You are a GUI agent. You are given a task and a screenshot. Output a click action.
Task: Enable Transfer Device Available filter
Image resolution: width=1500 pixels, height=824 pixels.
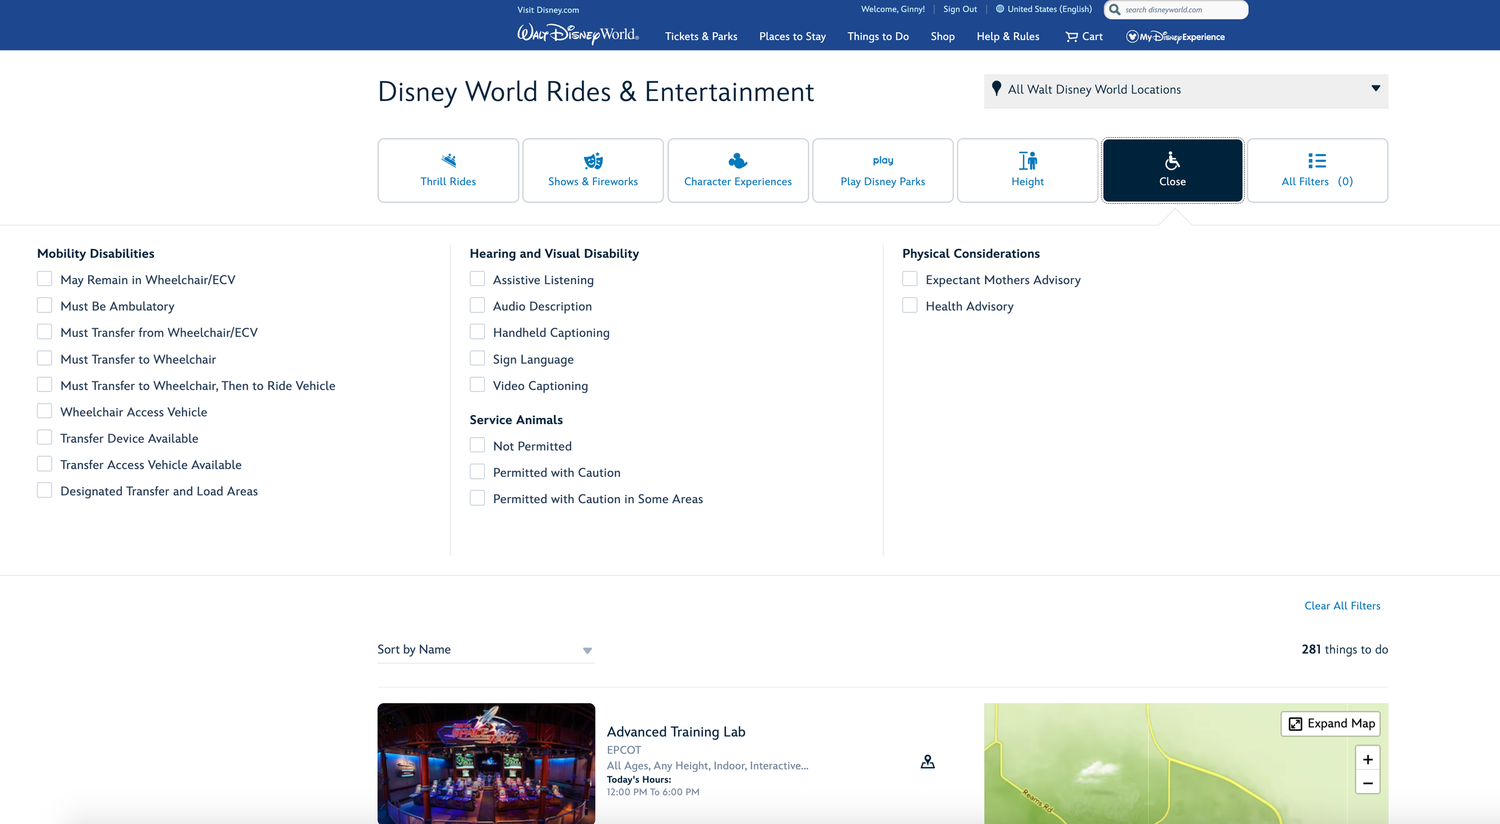tap(45, 437)
